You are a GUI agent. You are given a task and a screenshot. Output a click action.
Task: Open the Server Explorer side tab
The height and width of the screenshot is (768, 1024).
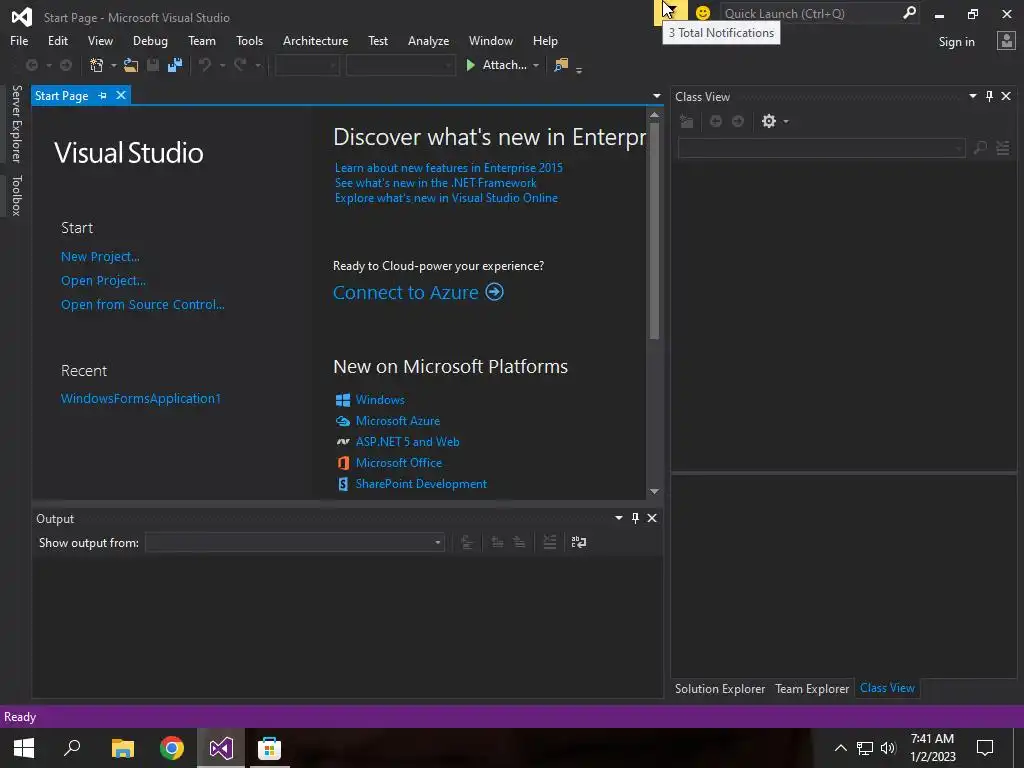pyautogui.click(x=17, y=123)
